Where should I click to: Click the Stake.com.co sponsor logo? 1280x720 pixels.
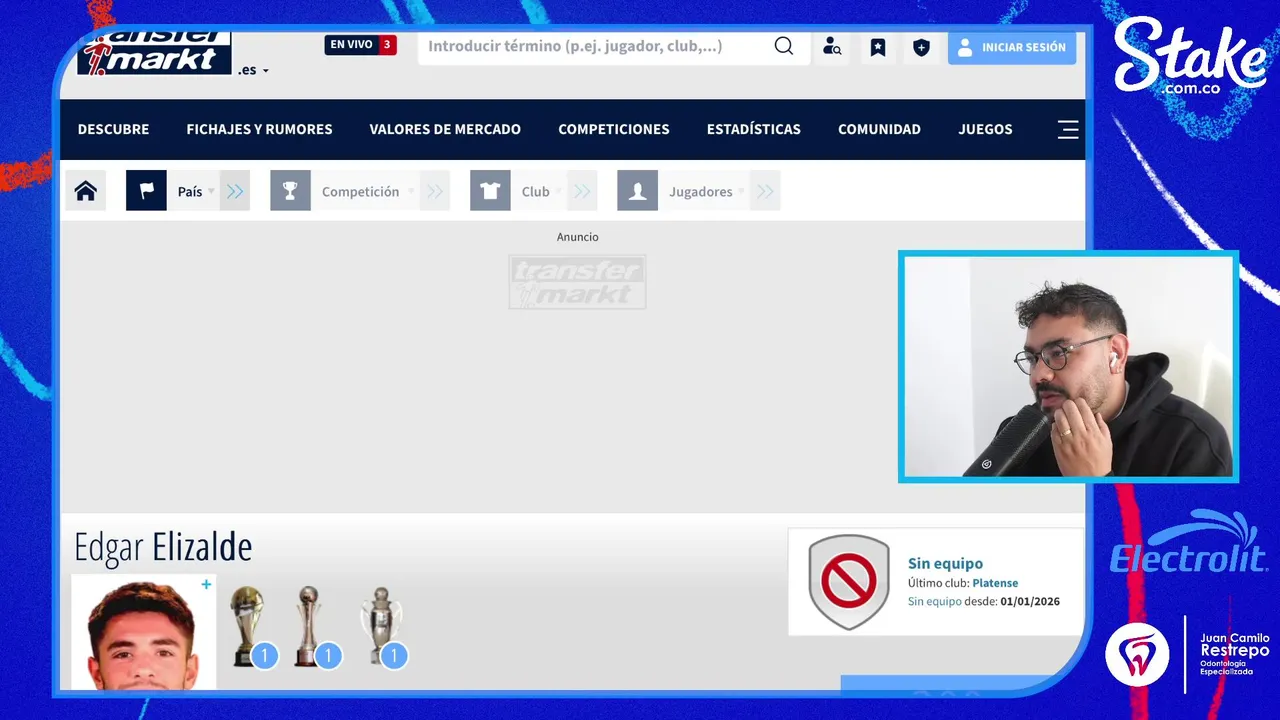coord(1190,58)
